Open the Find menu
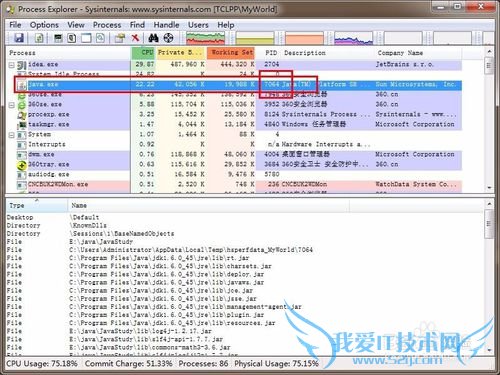Viewport: 500px width, 375px height. point(137,25)
